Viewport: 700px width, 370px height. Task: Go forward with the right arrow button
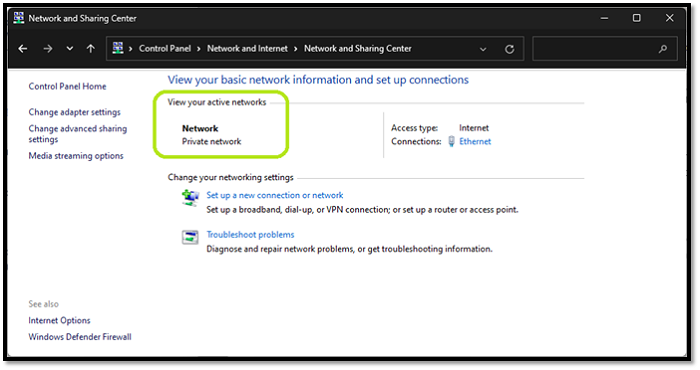(x=47, y=49)
